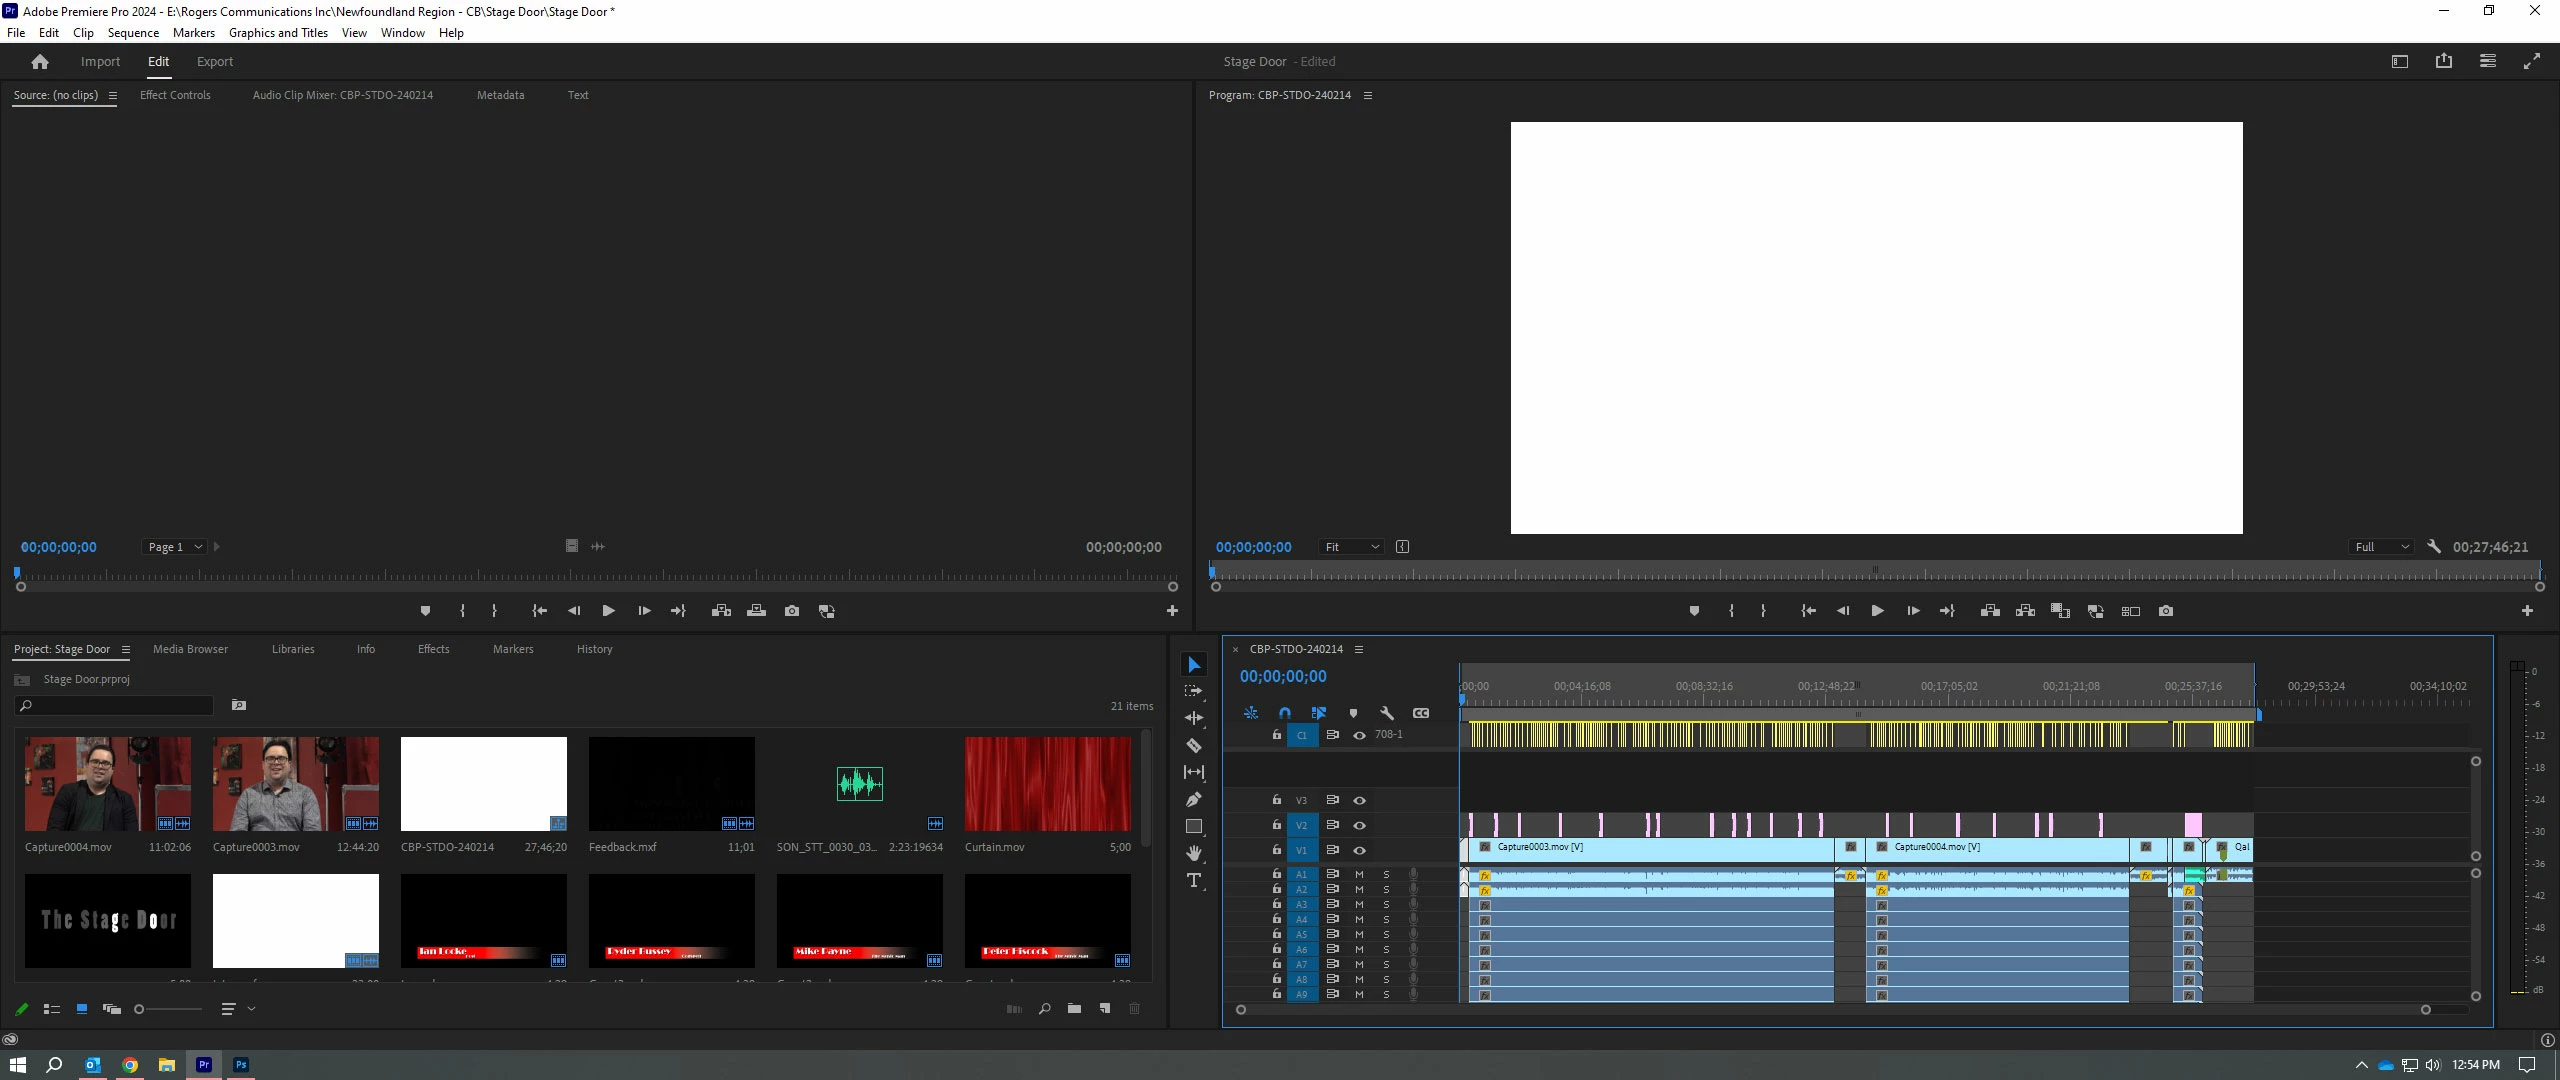2560x1080 pixels.
Task: Open the Sequence menu
Action: click(133, 33)
